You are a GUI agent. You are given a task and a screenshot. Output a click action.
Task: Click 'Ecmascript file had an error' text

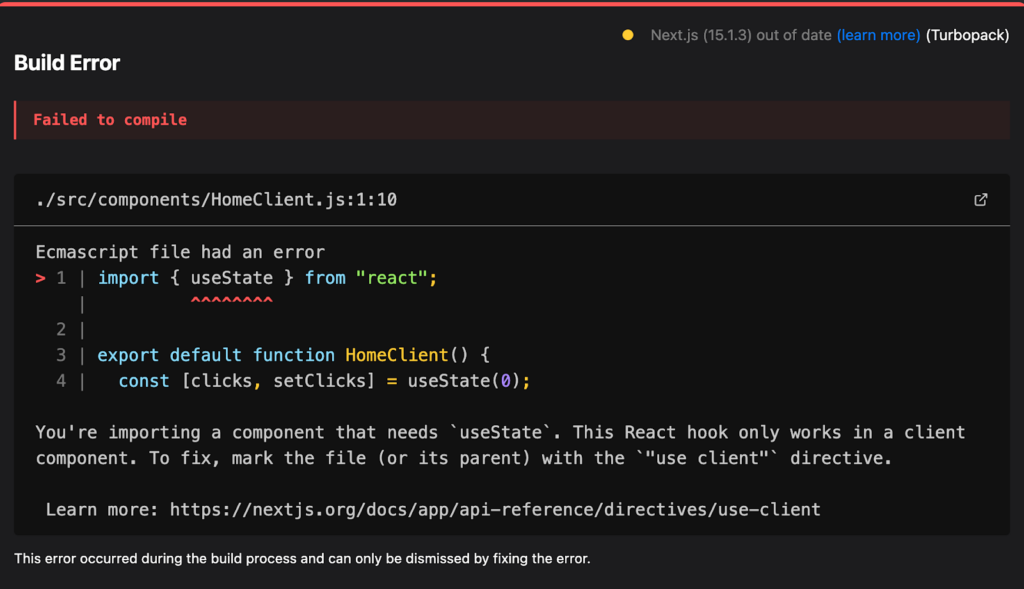[180, 252]
